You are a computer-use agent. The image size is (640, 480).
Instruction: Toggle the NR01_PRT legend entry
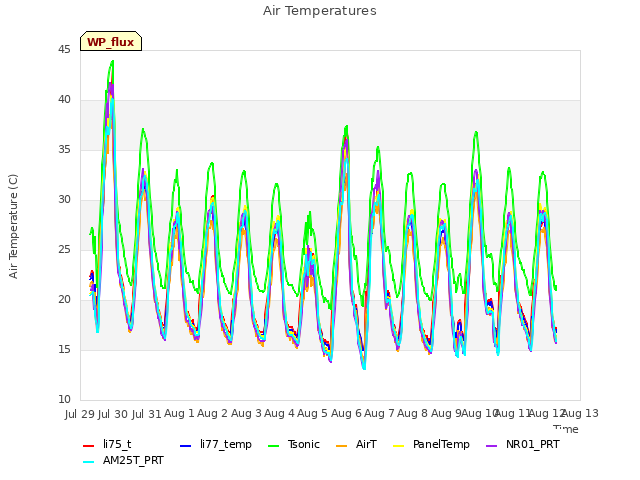pos(522,444)
